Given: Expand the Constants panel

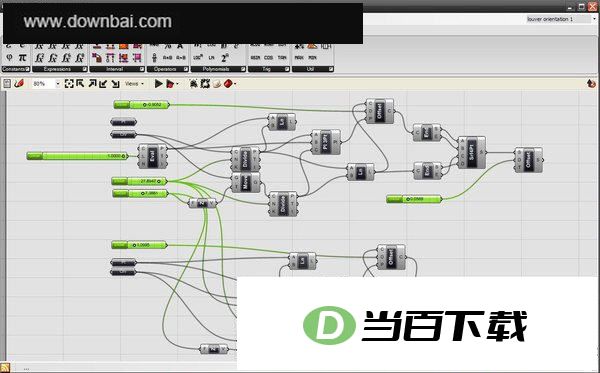Looking at the screenshot, I should click(x=27, y=69).
